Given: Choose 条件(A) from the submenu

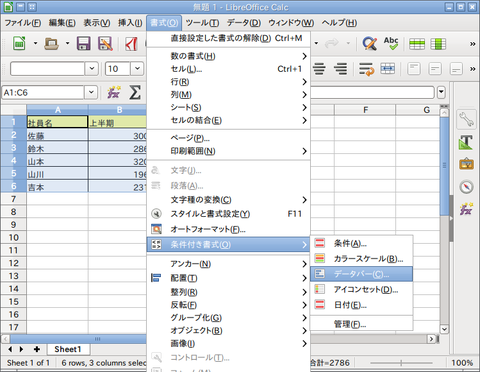Looking at the screenshot, I should [x=361, y=243].
